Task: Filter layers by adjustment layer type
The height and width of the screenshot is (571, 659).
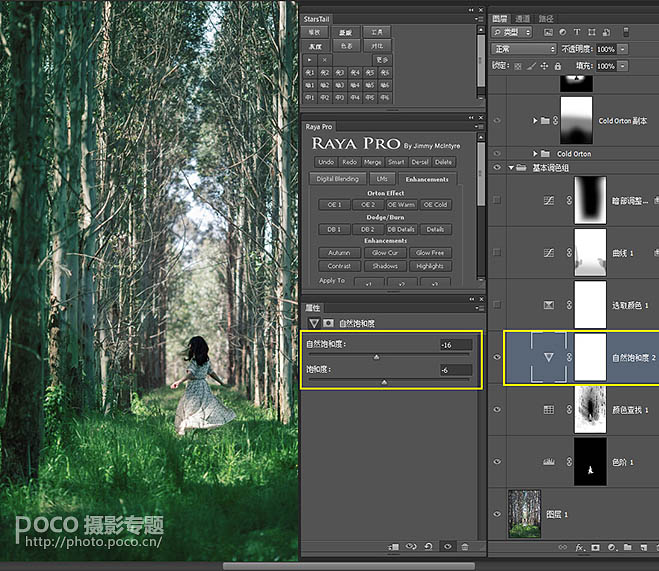Action: coord(563,32)
